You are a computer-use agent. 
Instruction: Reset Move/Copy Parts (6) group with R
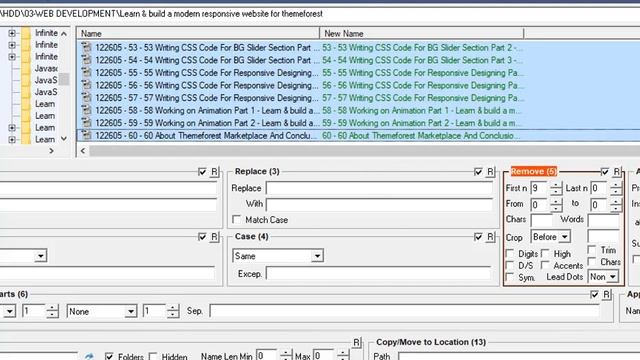click(607, 294)
